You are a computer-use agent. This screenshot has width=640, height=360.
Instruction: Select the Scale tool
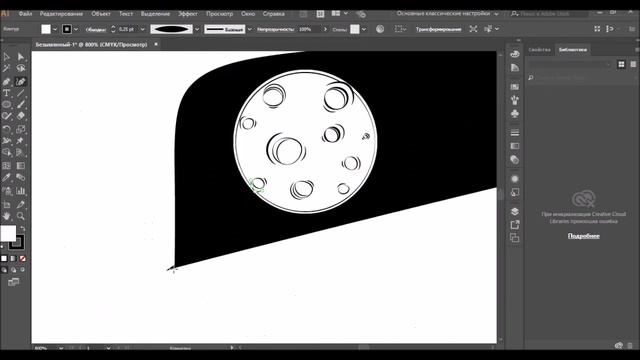20,129
